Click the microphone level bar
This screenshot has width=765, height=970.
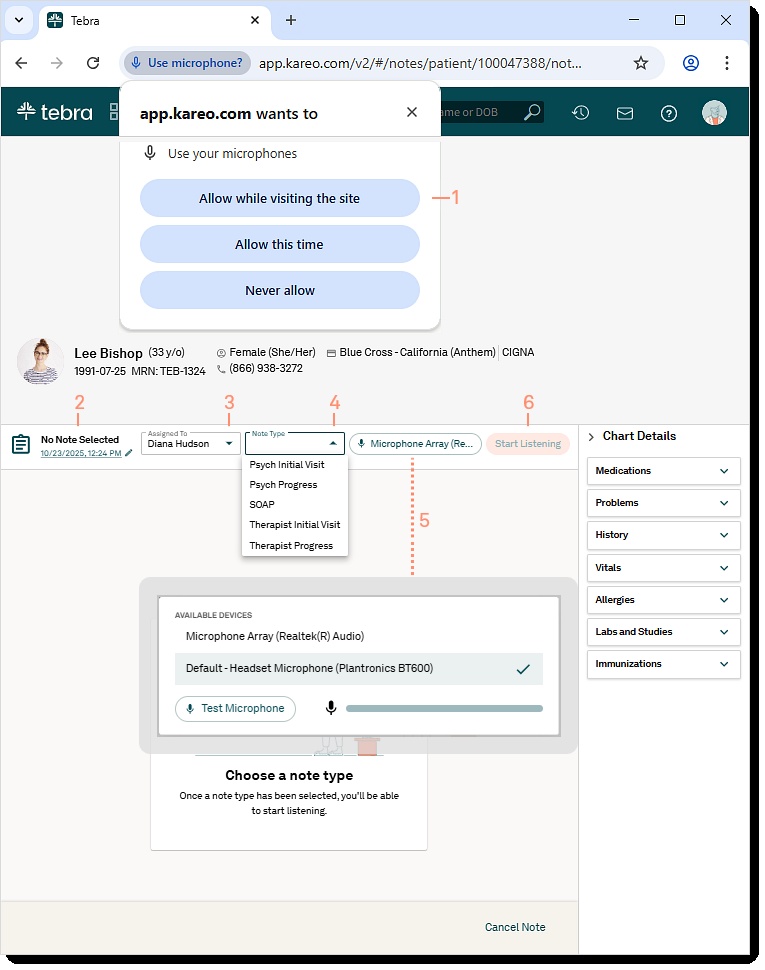coord(444,708)
